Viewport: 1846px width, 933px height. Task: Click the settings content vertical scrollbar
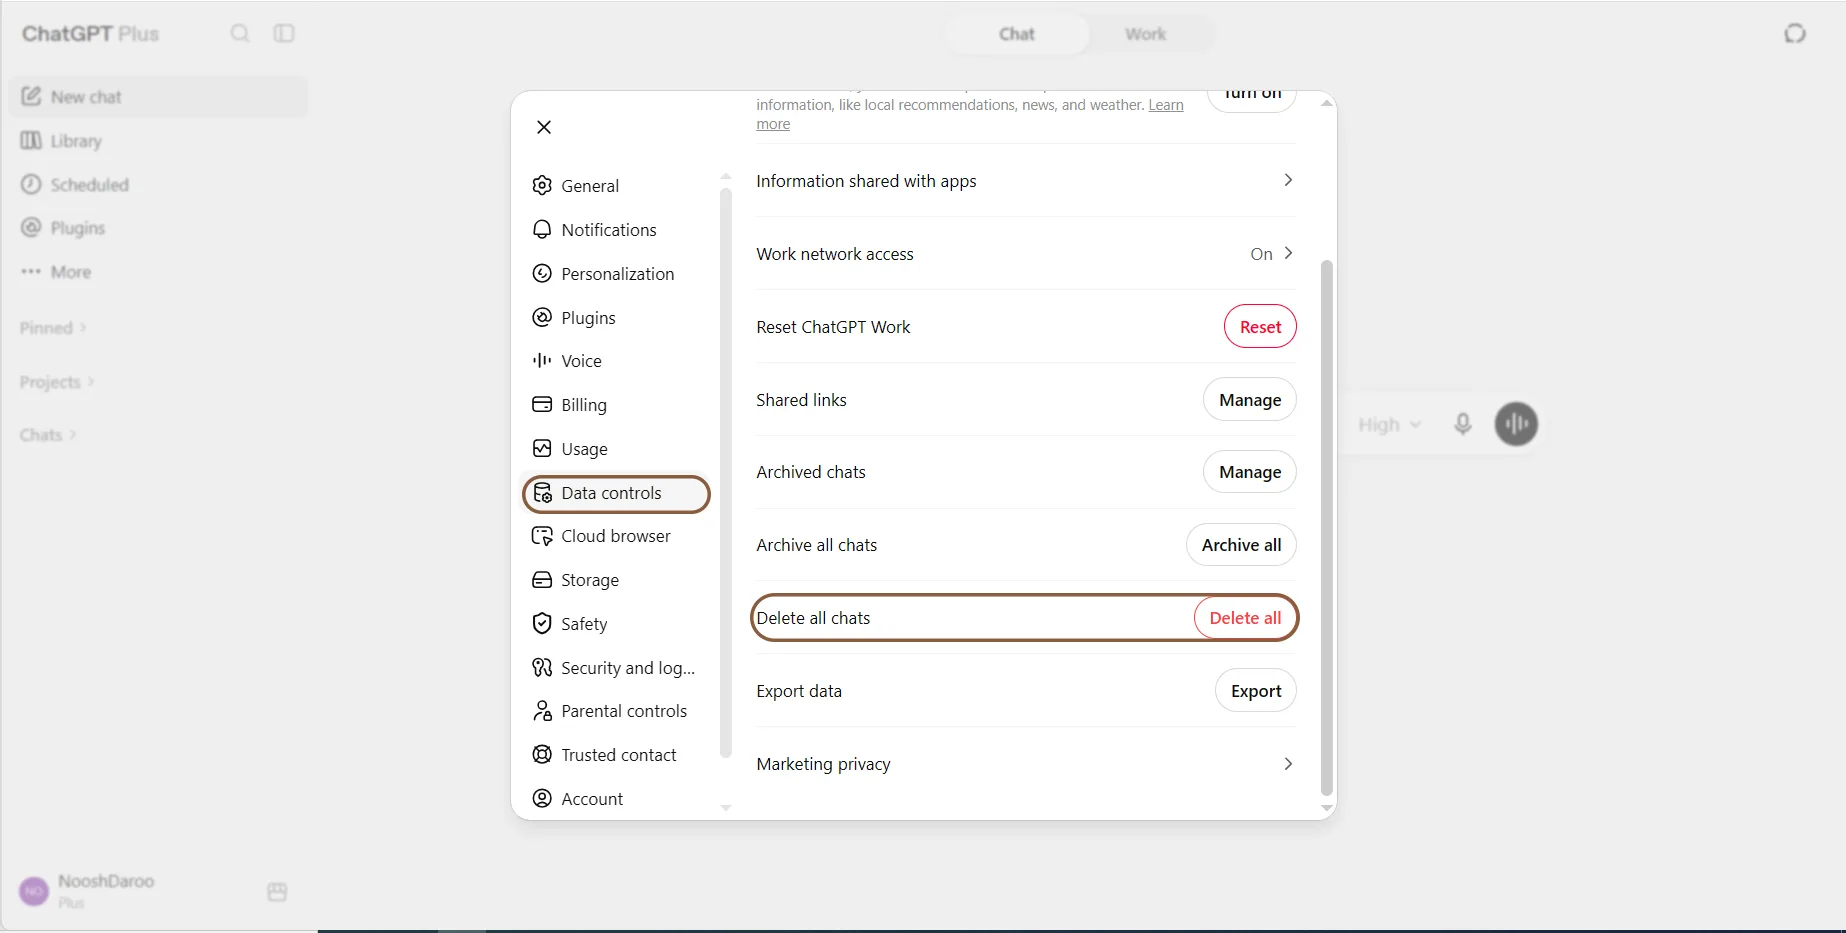tap(1327, 527)
